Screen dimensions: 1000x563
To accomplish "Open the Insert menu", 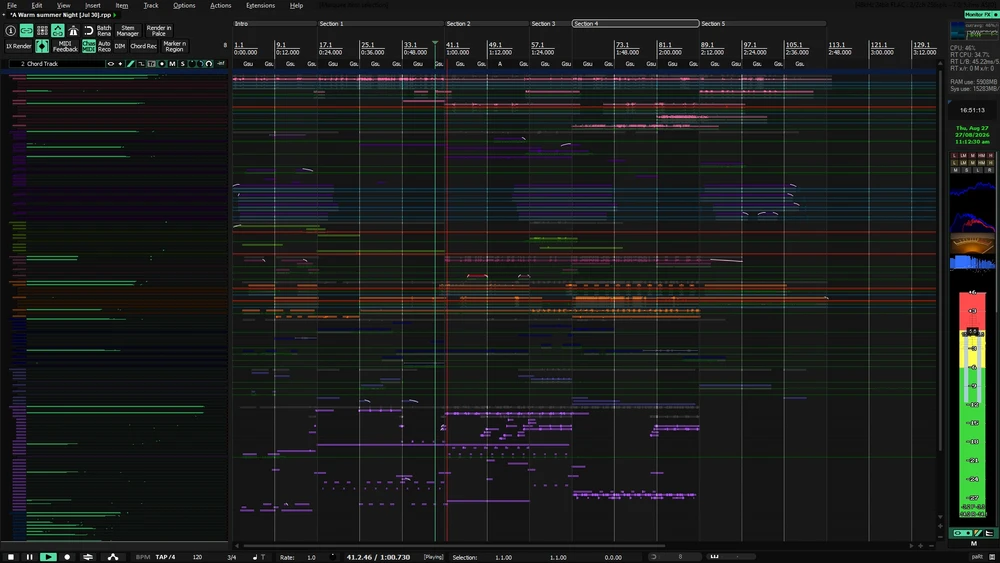I will pos(92,5).
